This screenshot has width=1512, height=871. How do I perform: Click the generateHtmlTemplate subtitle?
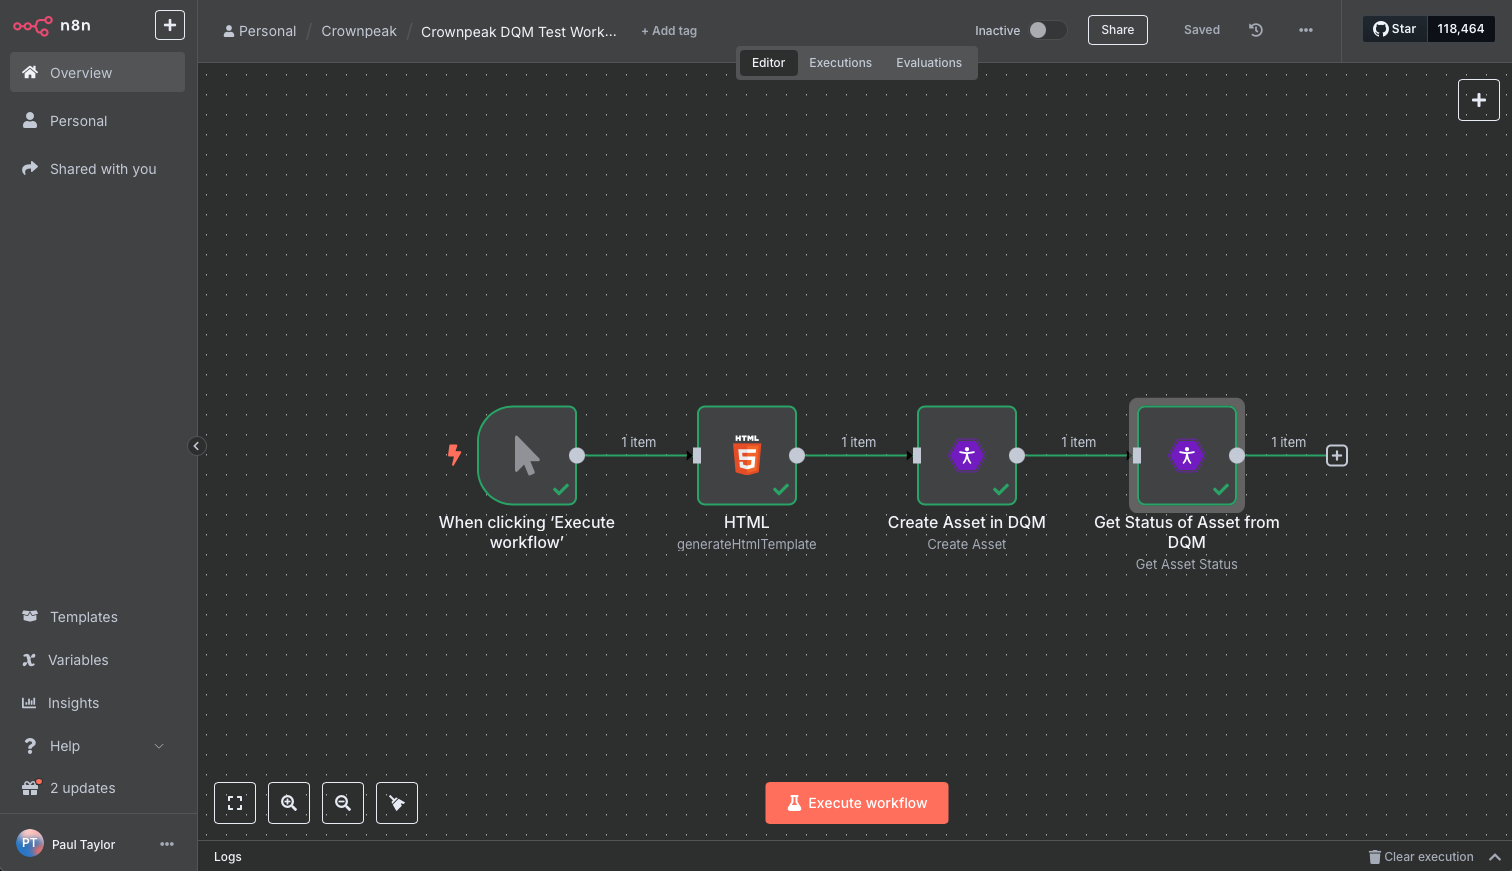[747, 544]
